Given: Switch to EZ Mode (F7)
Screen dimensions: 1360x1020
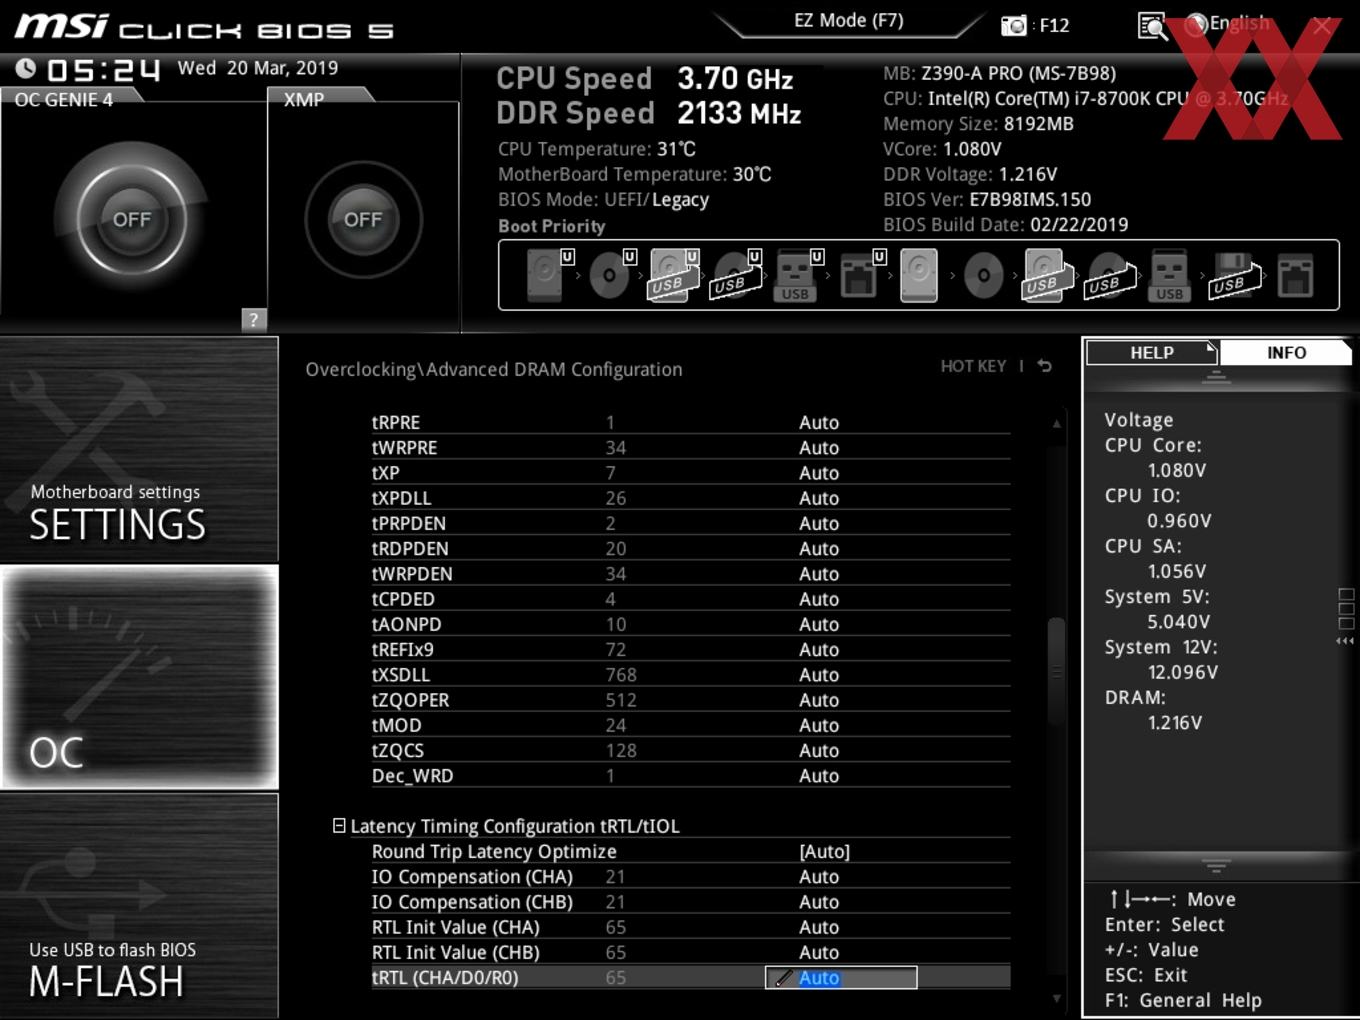Looking at the screenshot, I should tap(848, 20).
